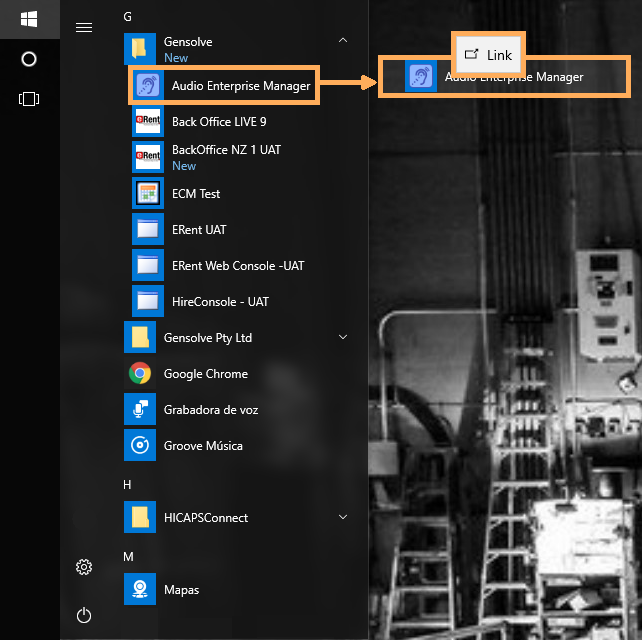Image resolution: width=642 pixels, height=640 pixels.
Task: Open Settings gear icon
Action: point(84,568)
